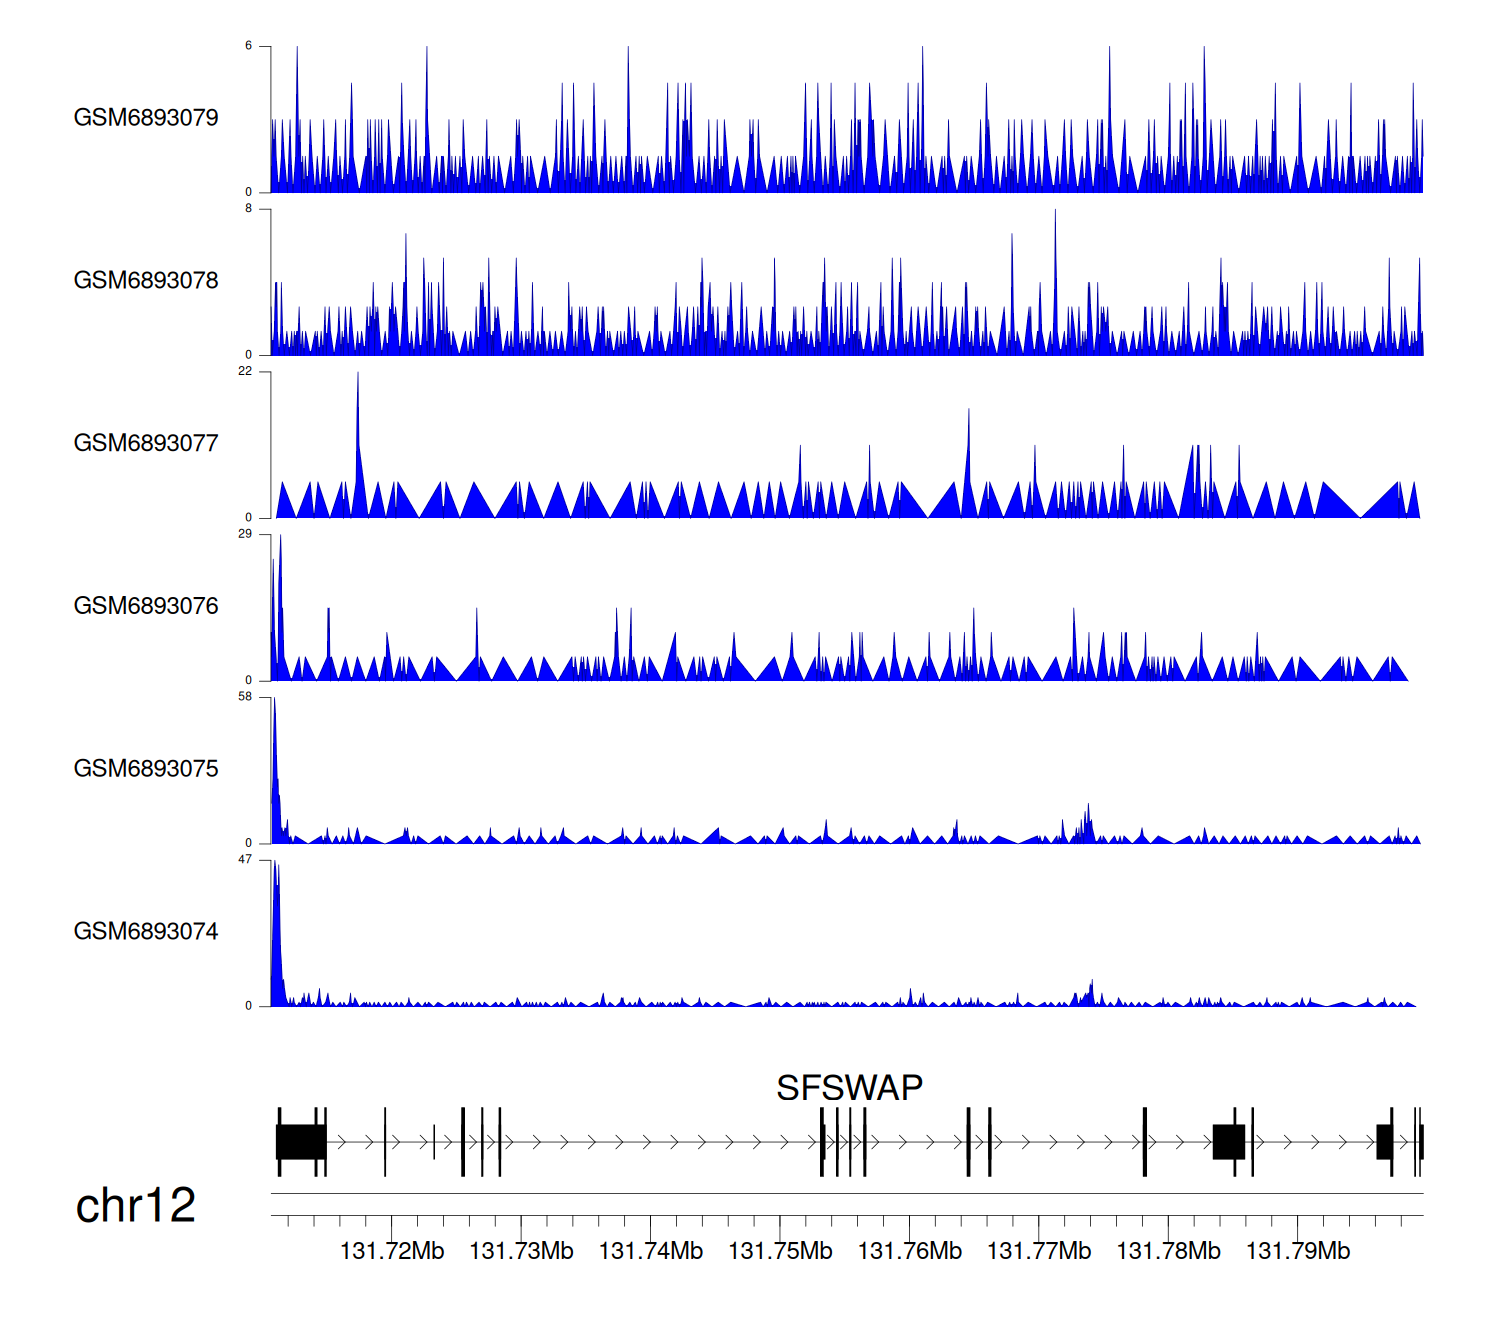The width and height of the screenshot is (1500, 1320).
Task: Select the chr12 chromosome label
Action: click(135, 1206)
